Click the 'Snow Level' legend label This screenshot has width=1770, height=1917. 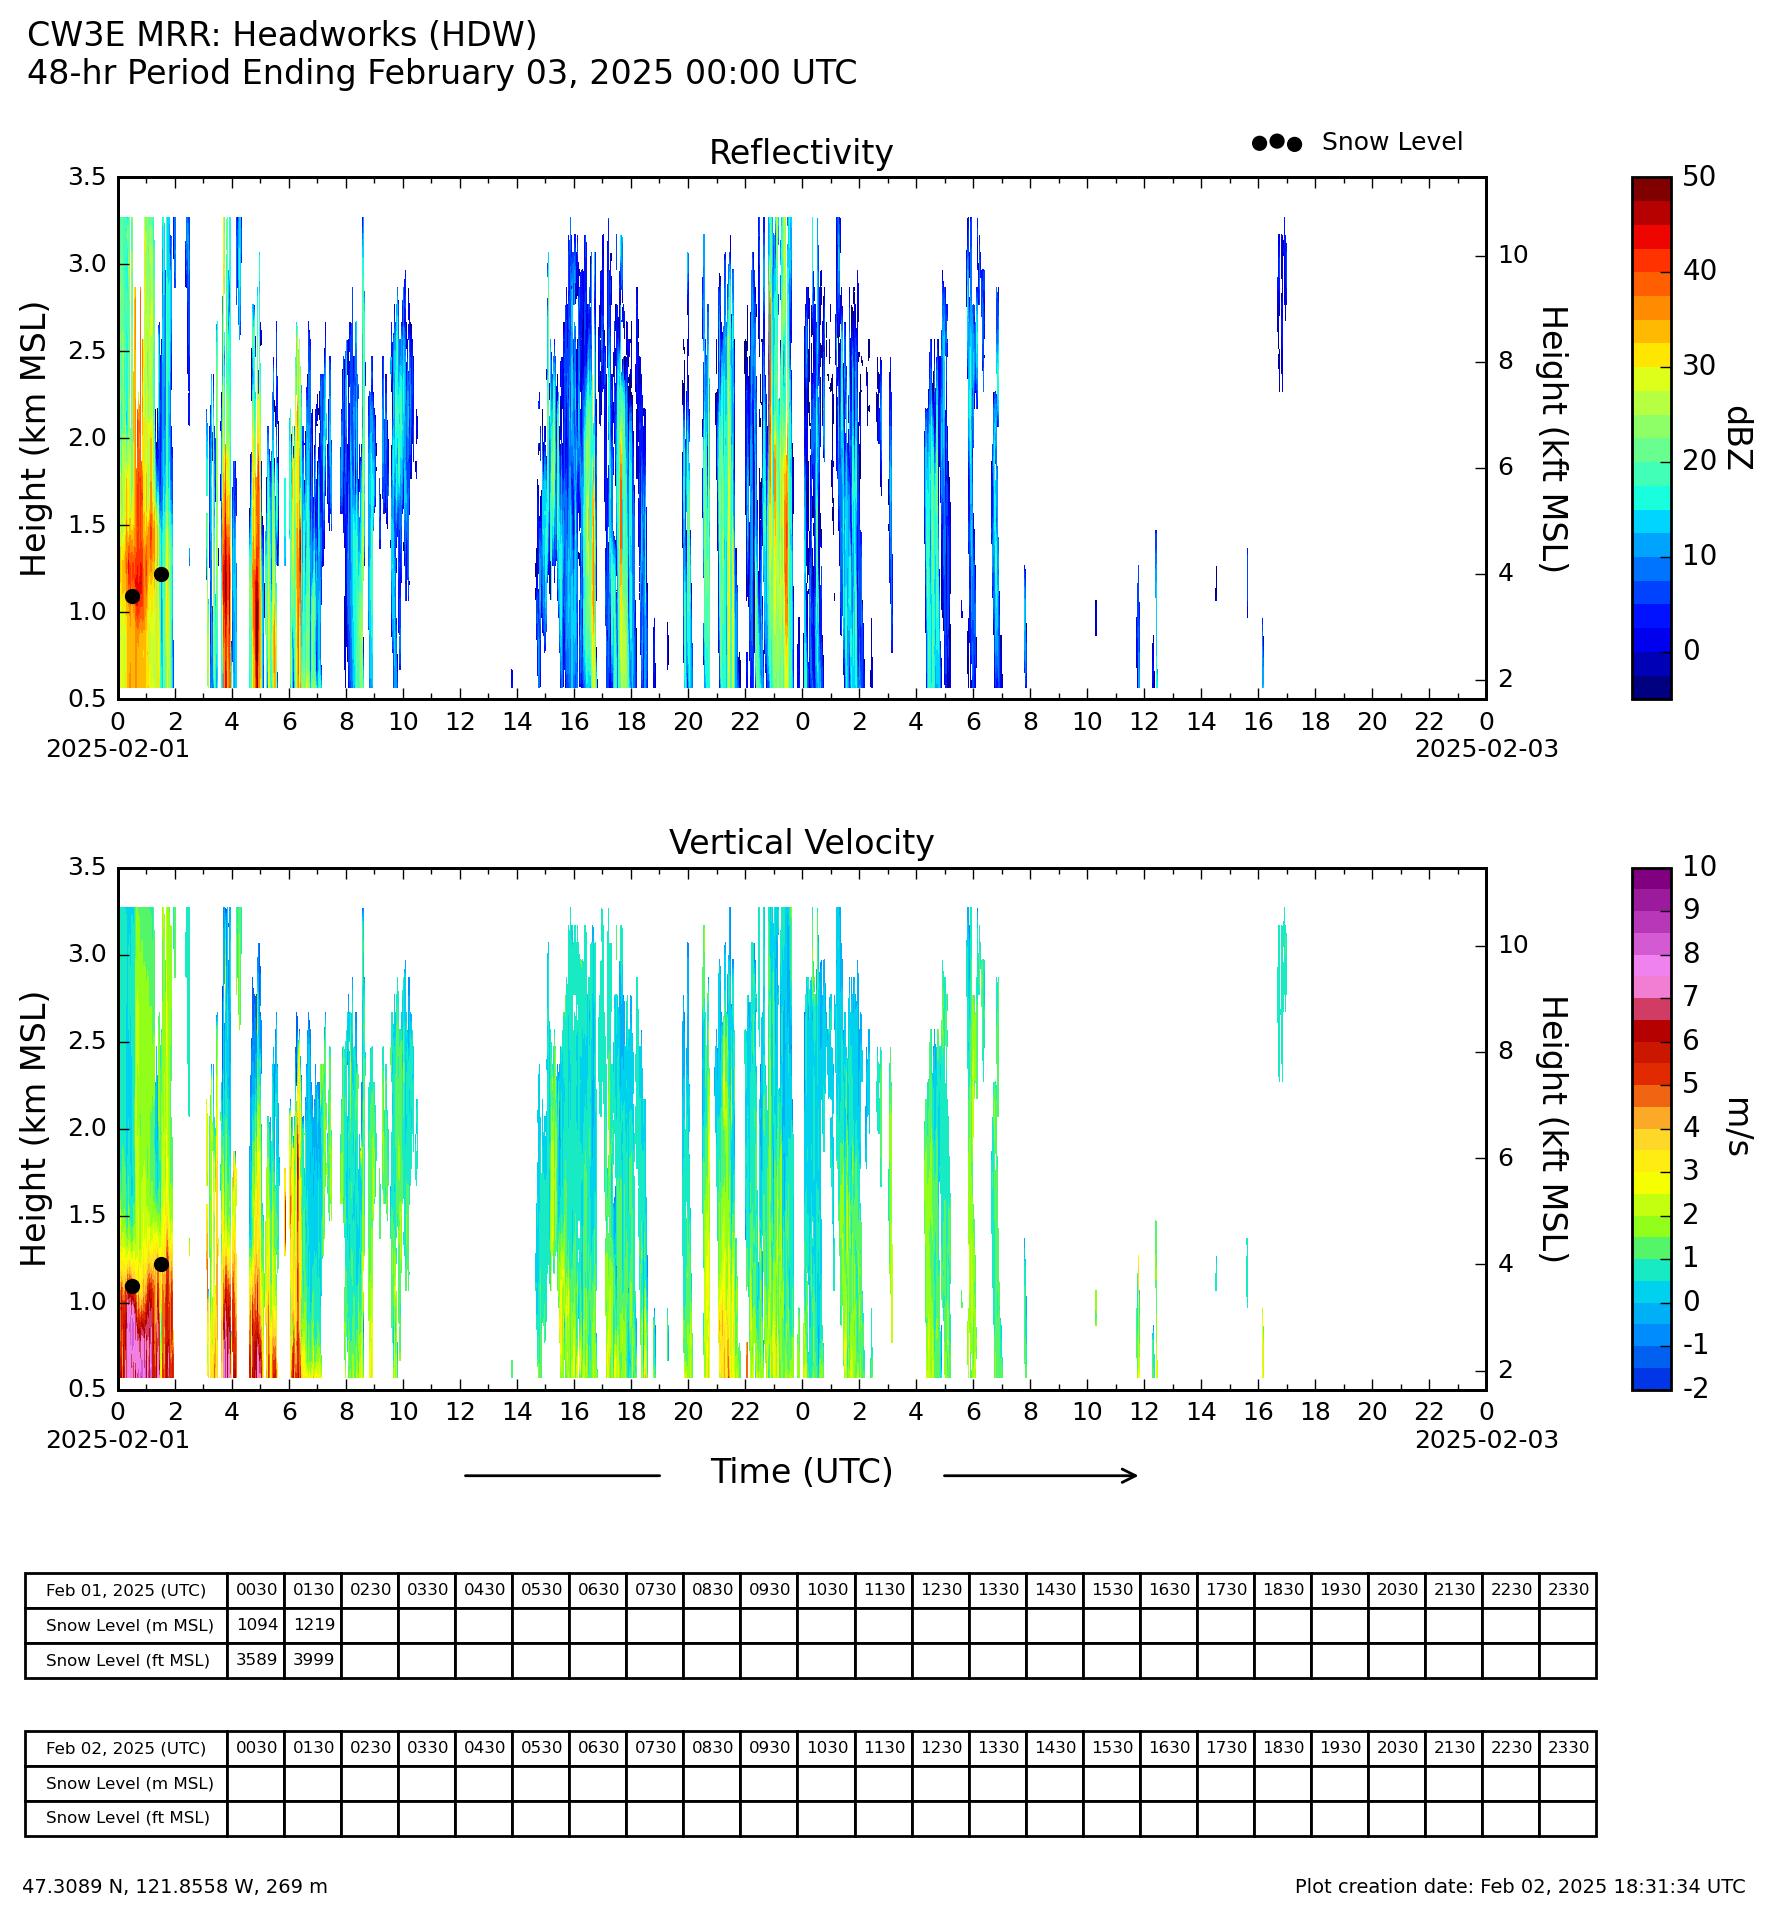pos(1392,142)
